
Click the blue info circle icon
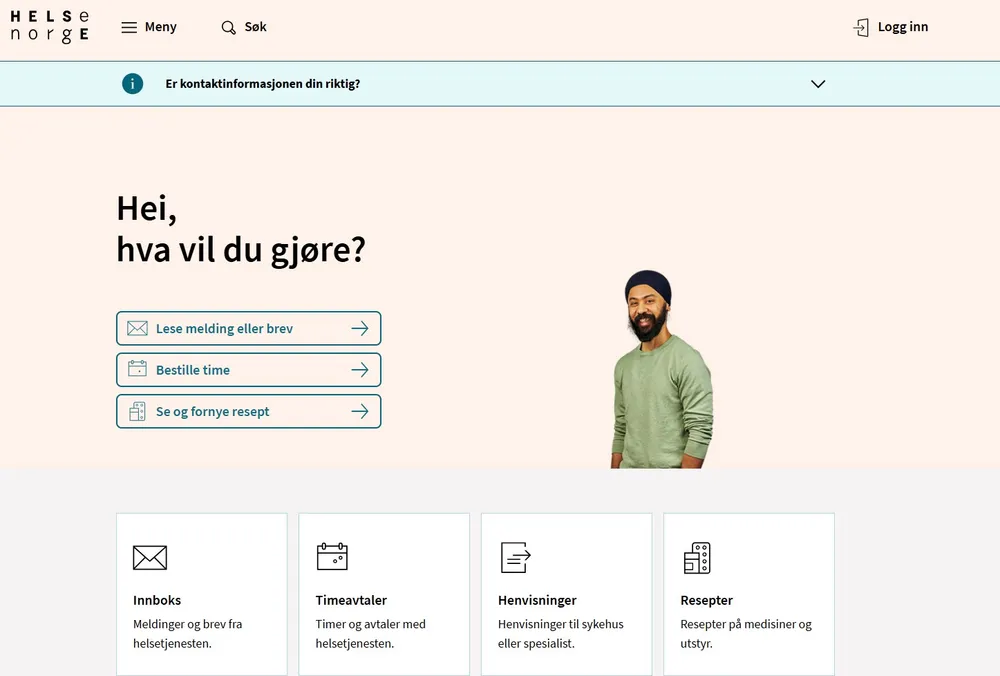(133, 84)
